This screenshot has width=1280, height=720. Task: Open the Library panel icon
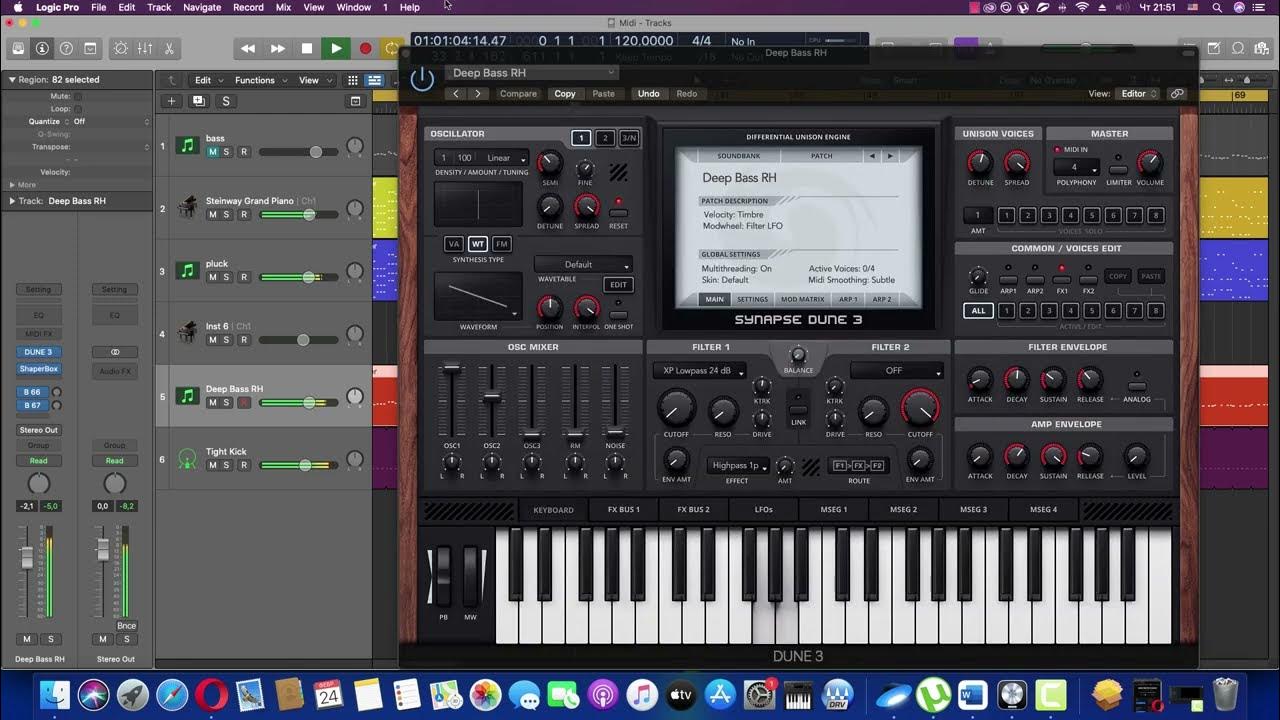pos(18,48)
